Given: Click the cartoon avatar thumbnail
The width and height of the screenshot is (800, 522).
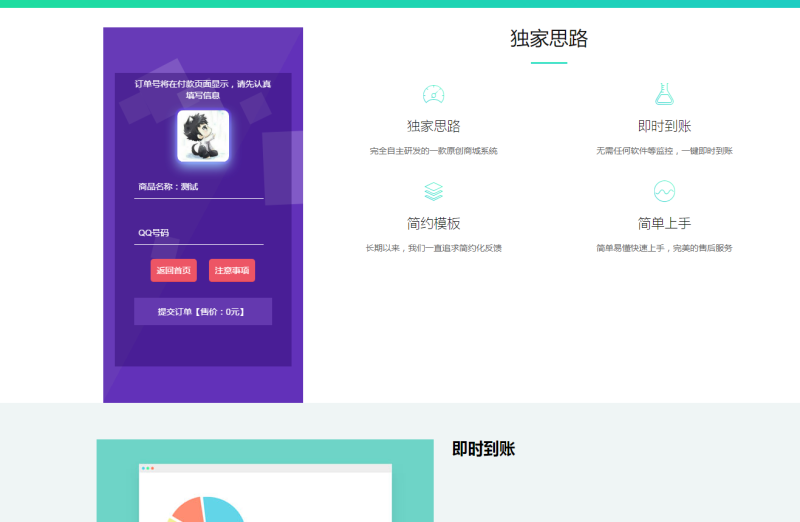Looking at the screenshot, I should [203, 136].
